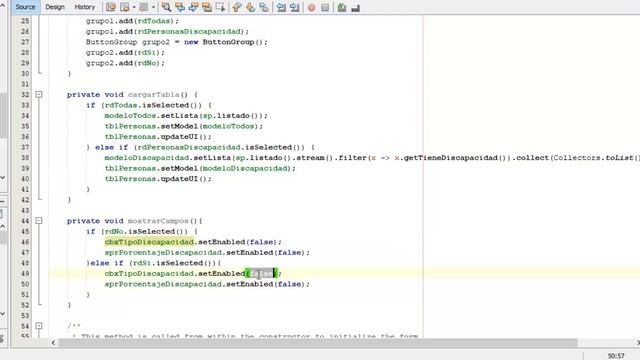Go to Previous Bookmark icon
This screenshot has height=360, width=640.
pyautogui.click(x=237, y=7)
